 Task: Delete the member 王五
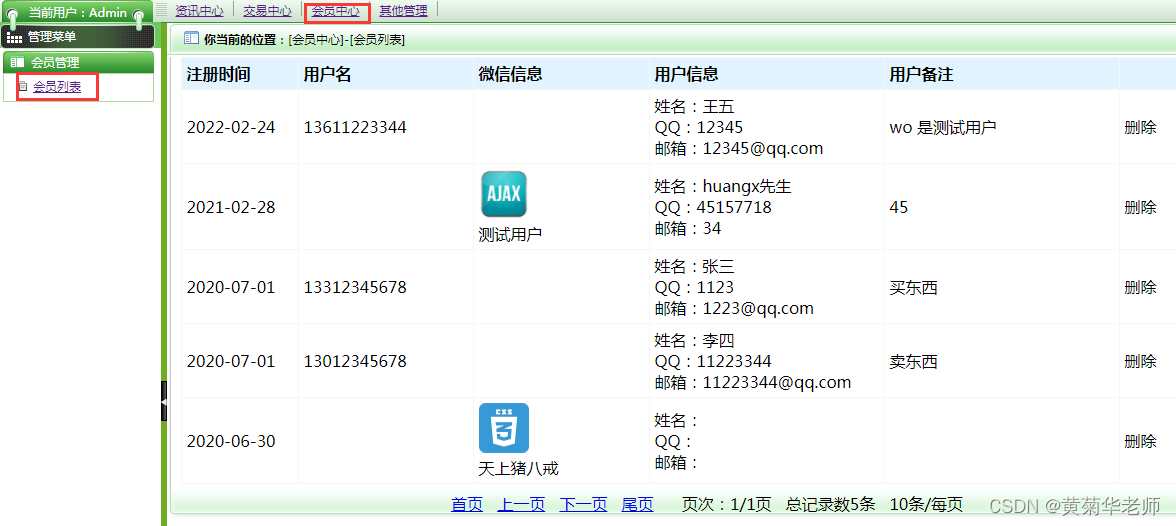click(1140, 128)
